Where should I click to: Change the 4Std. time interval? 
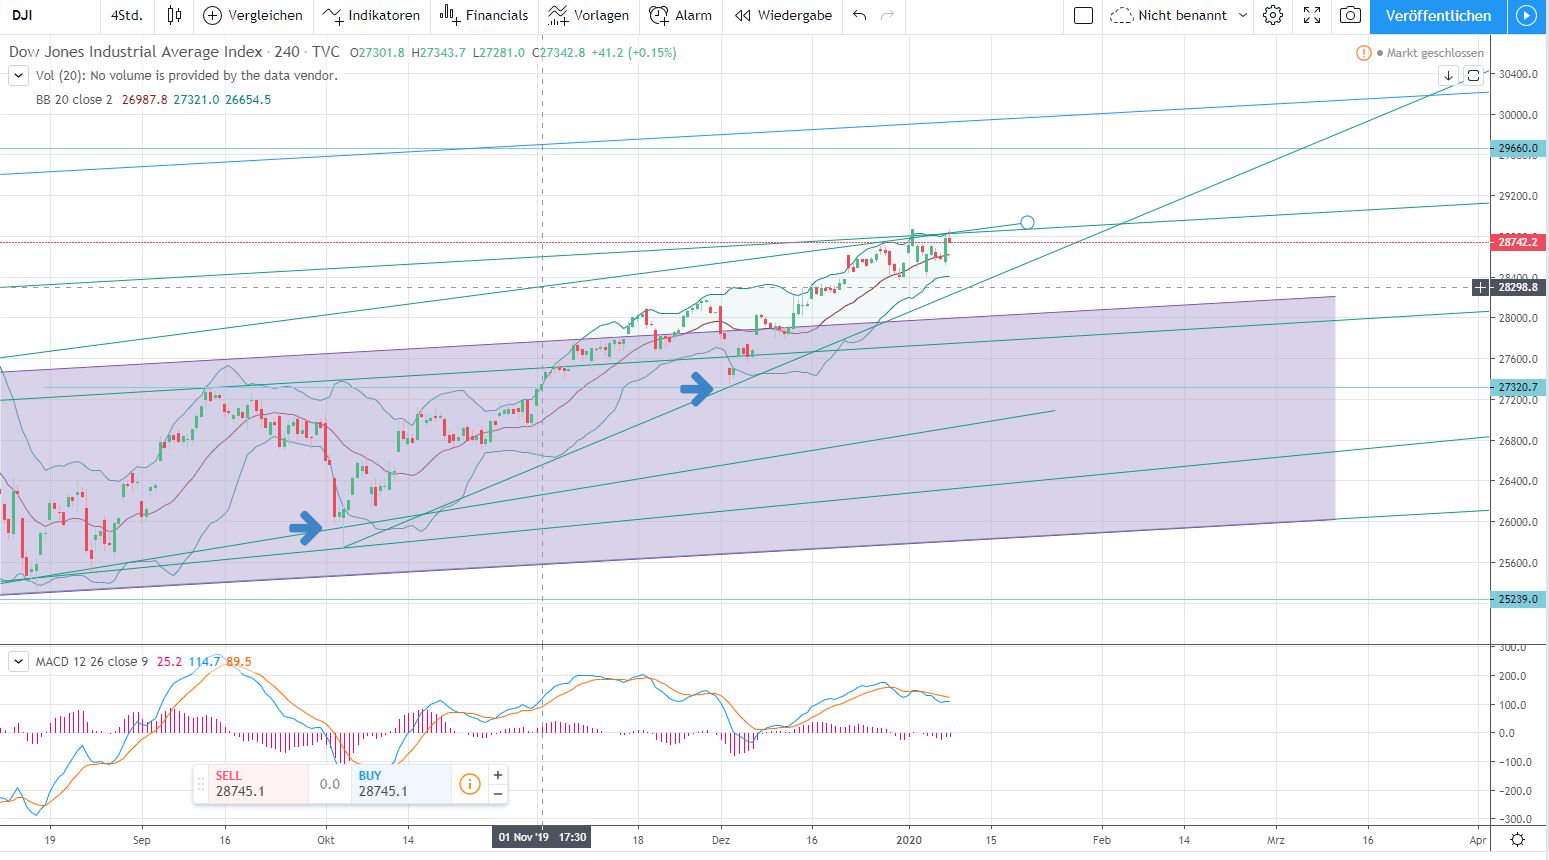[127, 15]
